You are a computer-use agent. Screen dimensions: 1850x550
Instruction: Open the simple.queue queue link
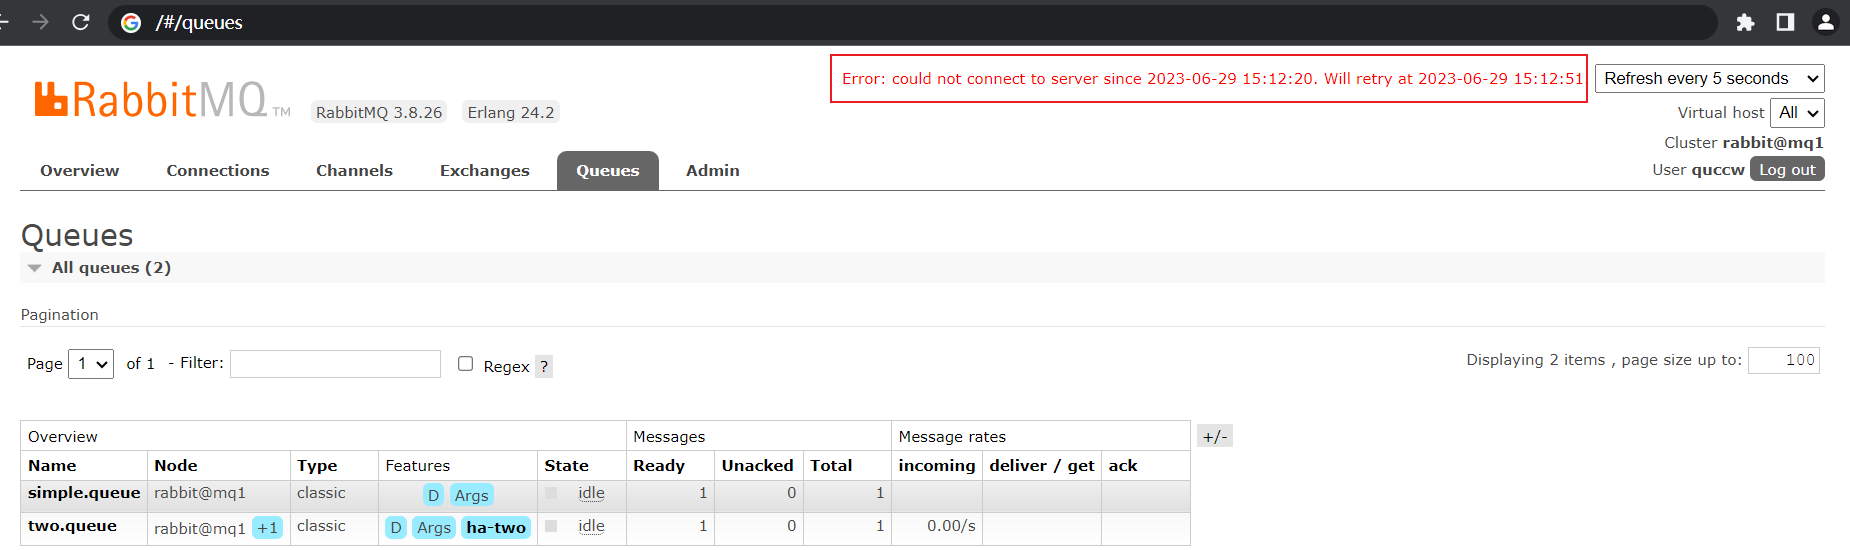point(84,493)
